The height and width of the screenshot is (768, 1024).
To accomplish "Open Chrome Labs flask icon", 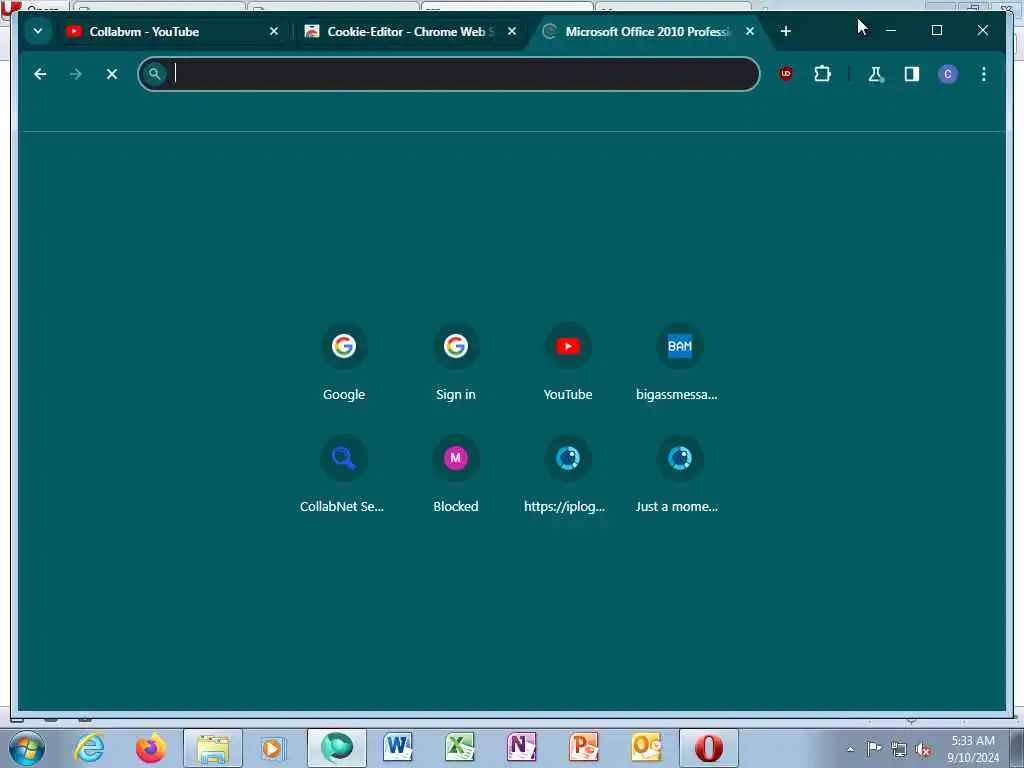I will pyautogui.click(x=875, y=74).
